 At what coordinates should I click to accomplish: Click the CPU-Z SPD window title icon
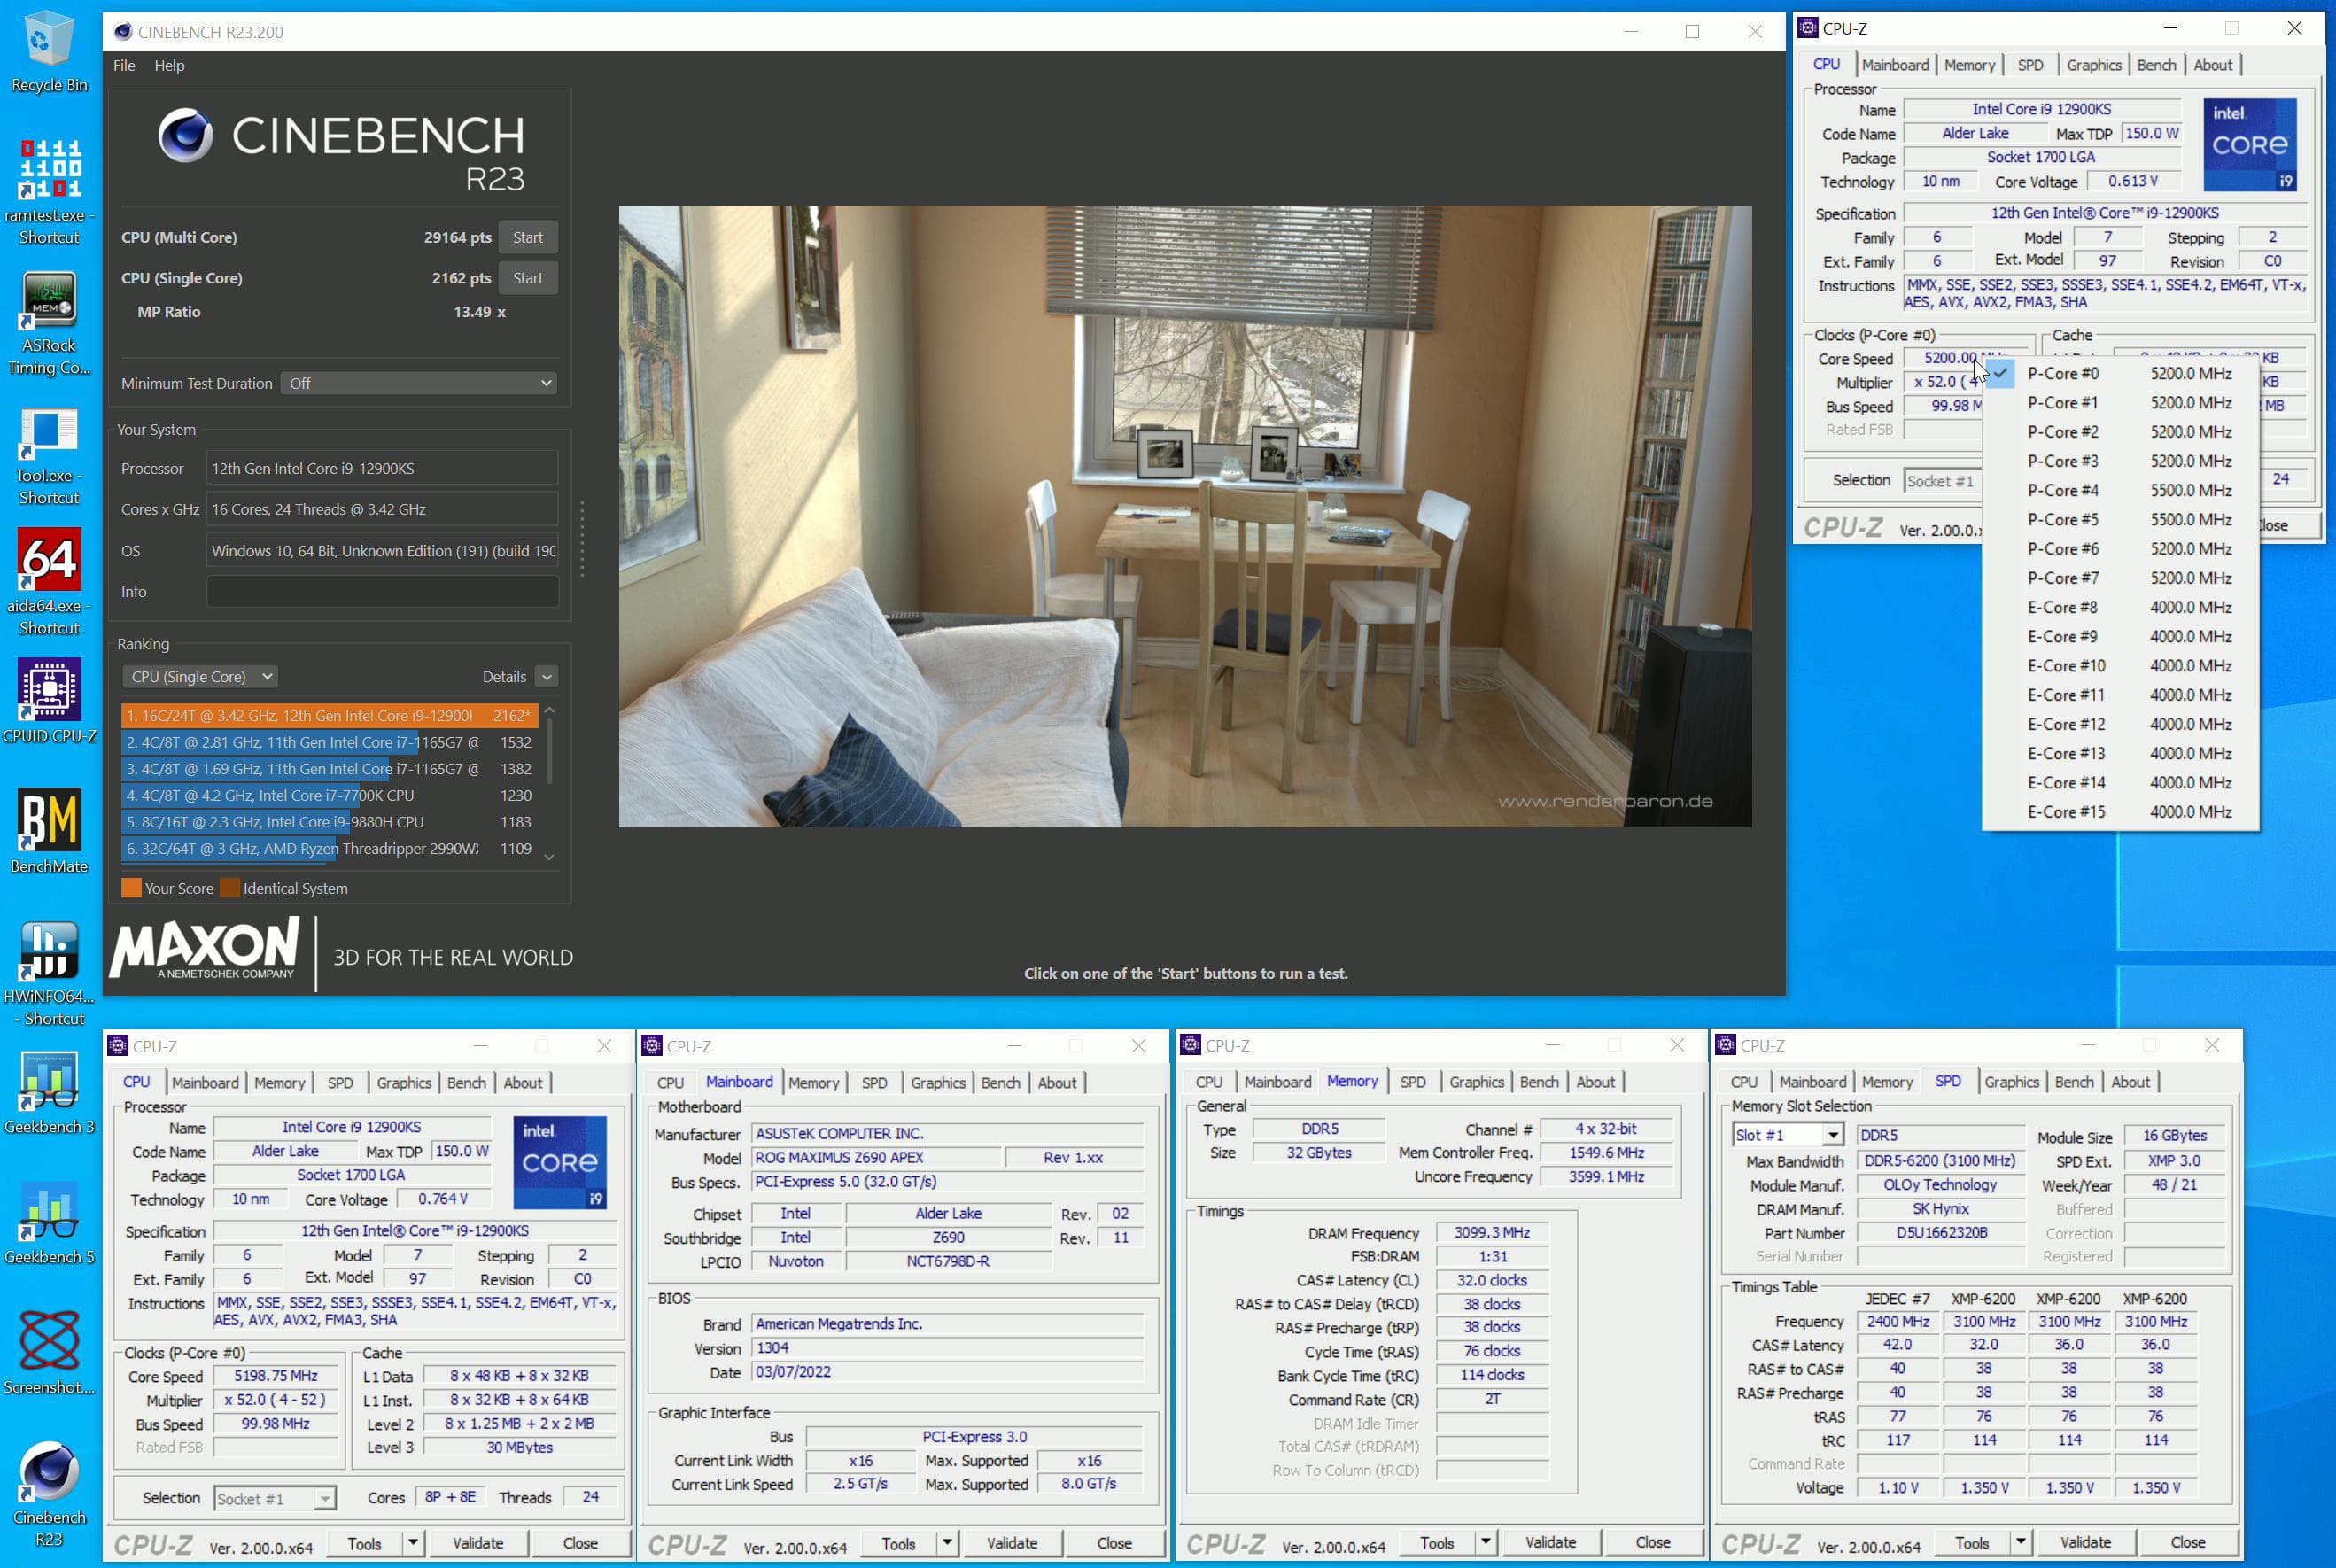coord(1725,1045)
